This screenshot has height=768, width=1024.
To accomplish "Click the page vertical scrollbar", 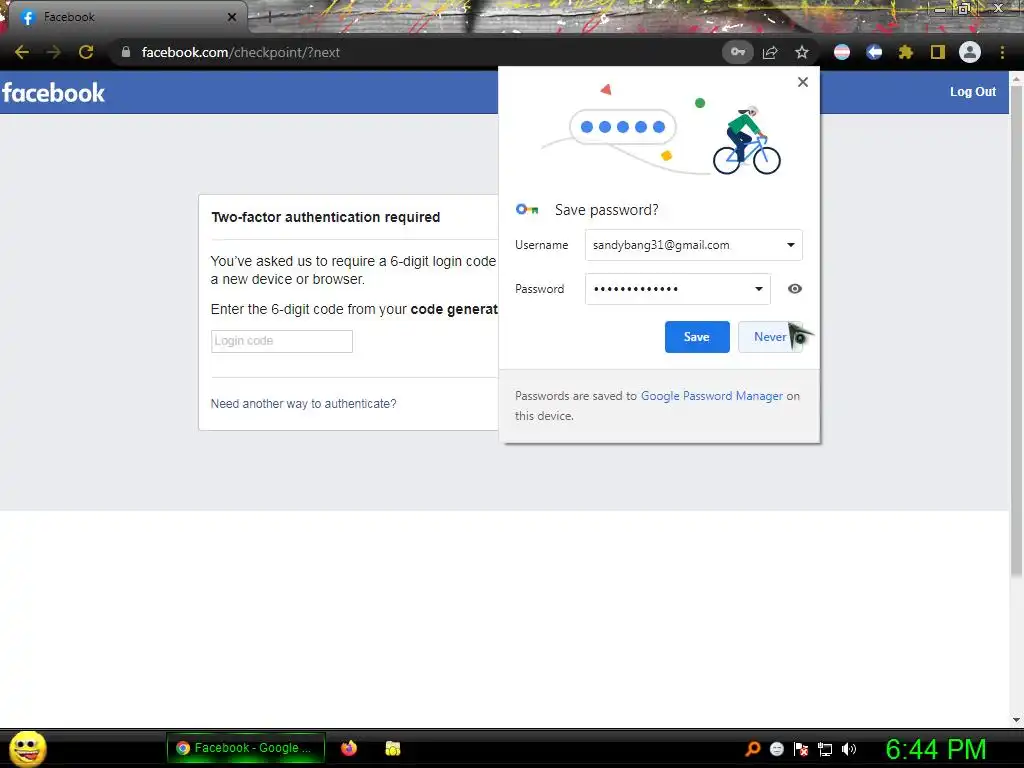I will 1016,330.
